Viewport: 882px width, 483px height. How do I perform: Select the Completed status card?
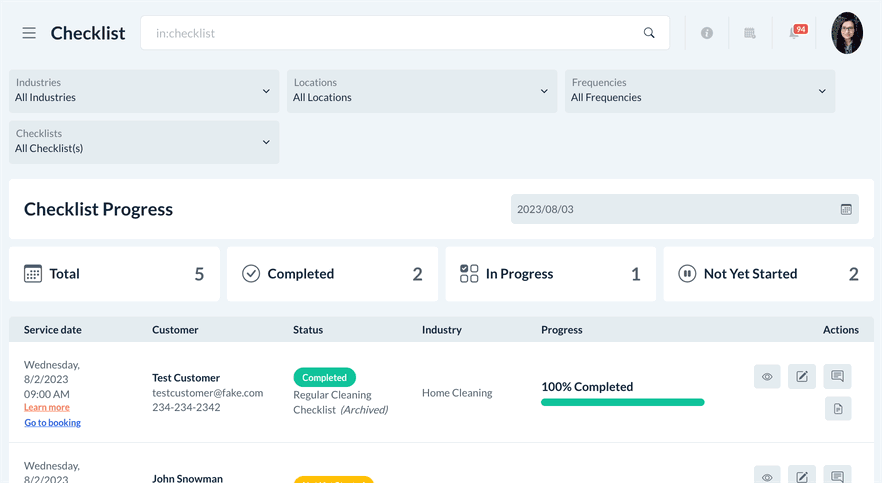click(332, 274)
